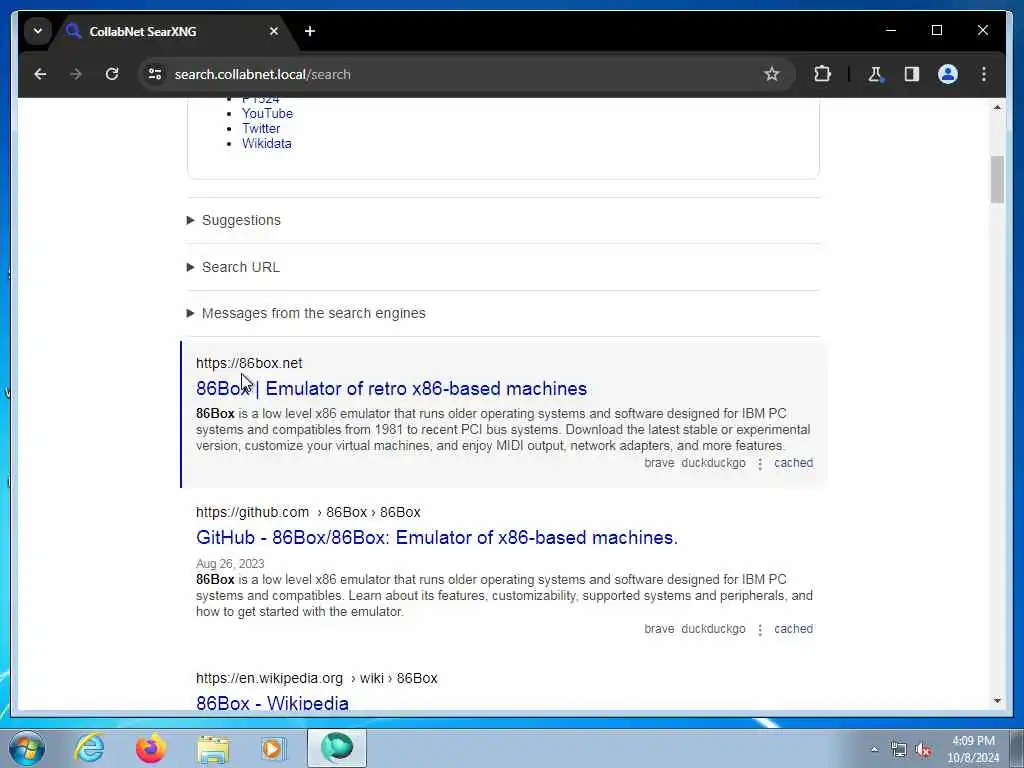This screenshot has height=768, width=1024.
Task: Open the Chrome three-dot menu
Action: click(x=984, y=74)
